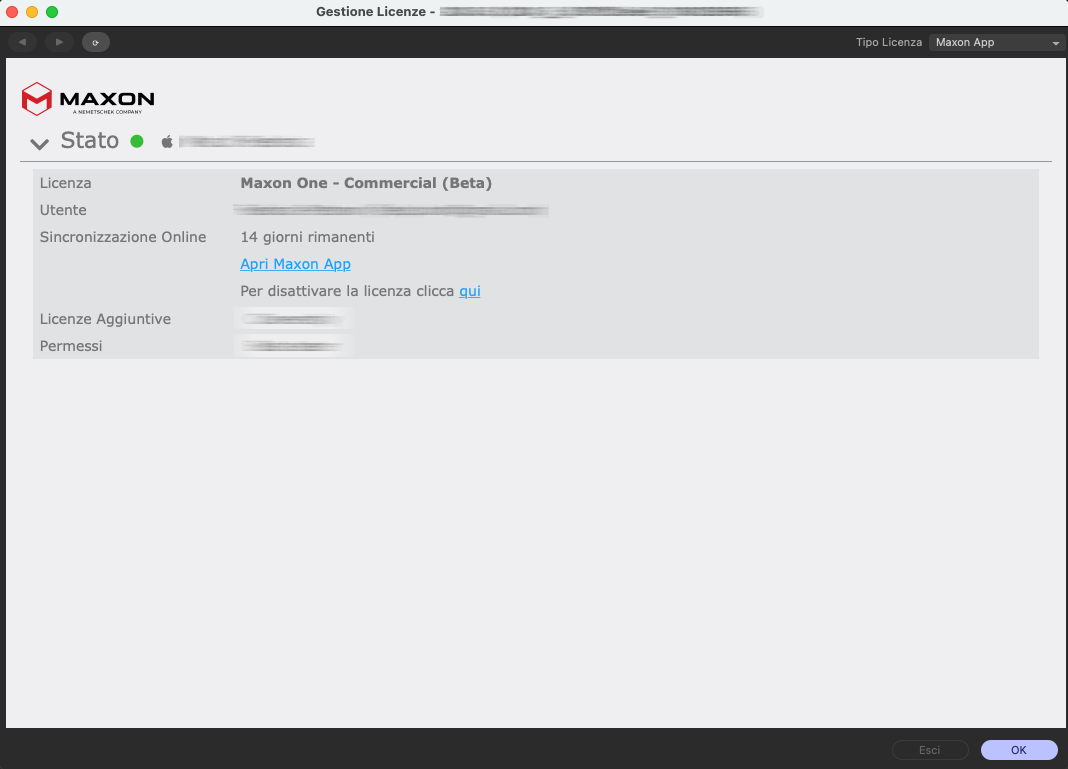Image resolution: width=1068 pixels, height=769 pixels.
Task: Confirm with the OK button
Action: point(1019,750)
